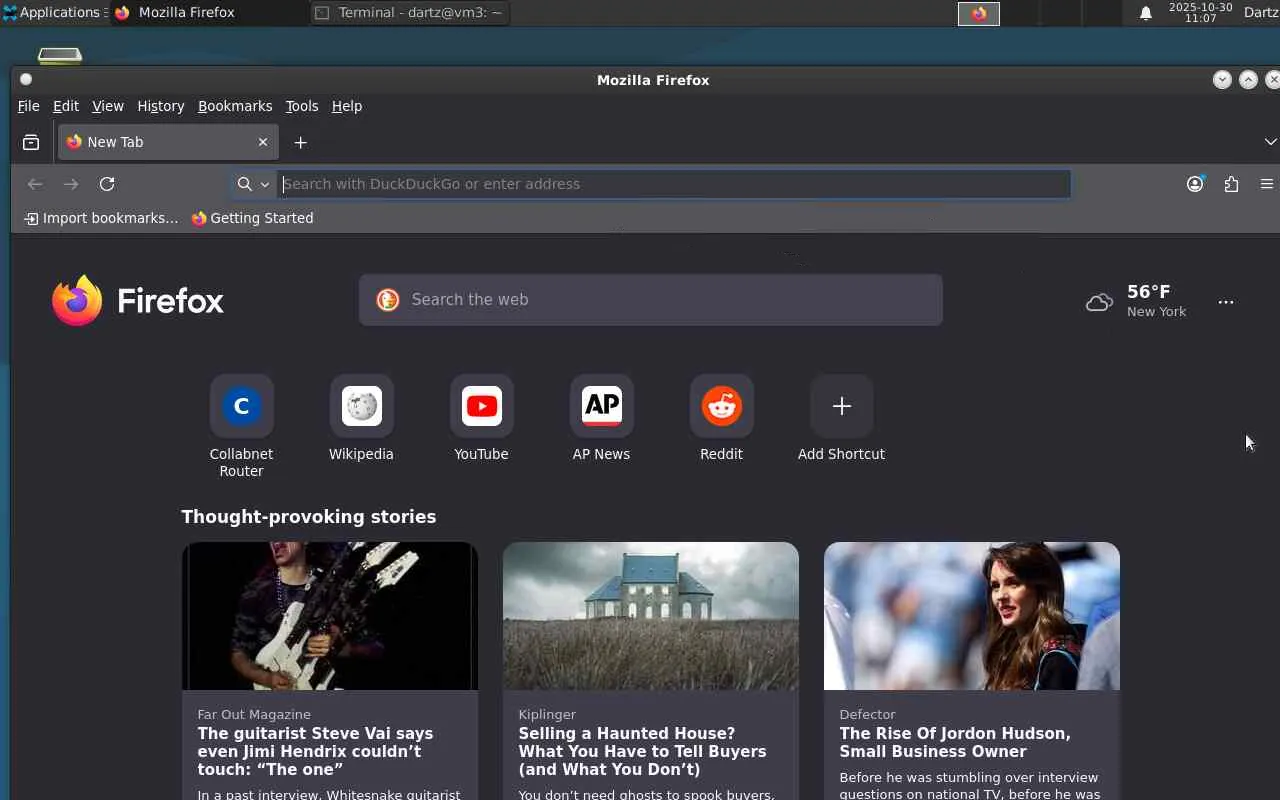Click the 56°F New York weather widget

[x=1136, y=300]
